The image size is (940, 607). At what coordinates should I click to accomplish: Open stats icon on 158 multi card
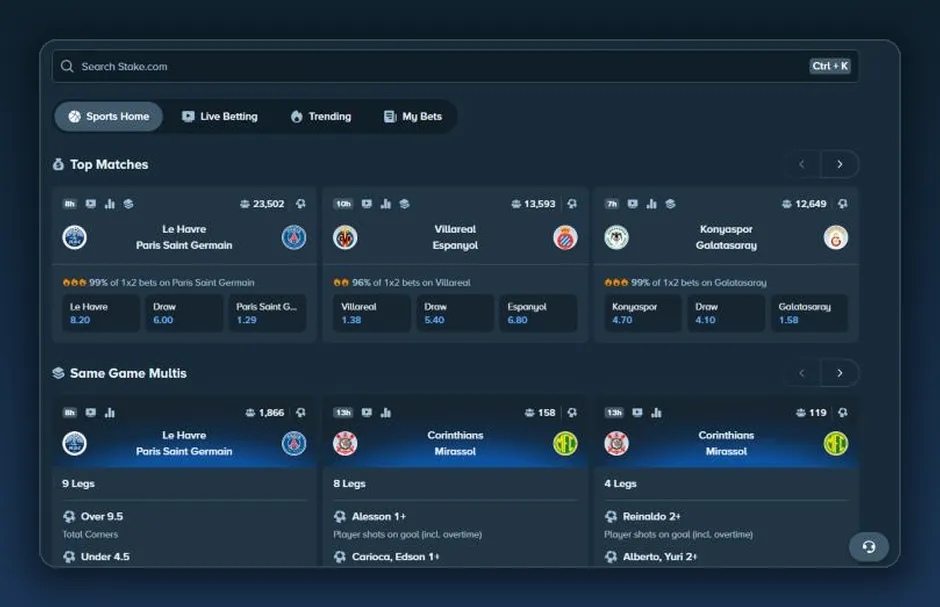(386, 412)
